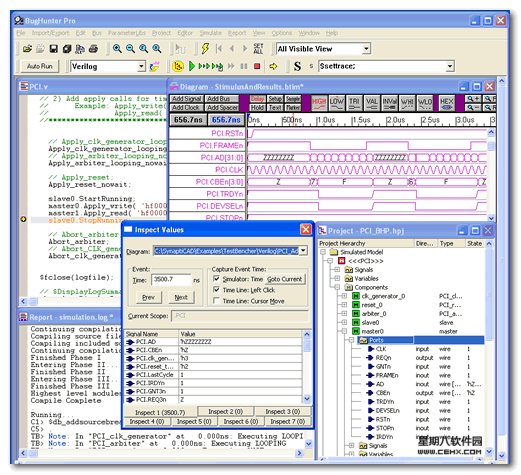This screenshot has height=475, width=521.
Task: Collapse the Ports folder node
Action: coord(351,340)
